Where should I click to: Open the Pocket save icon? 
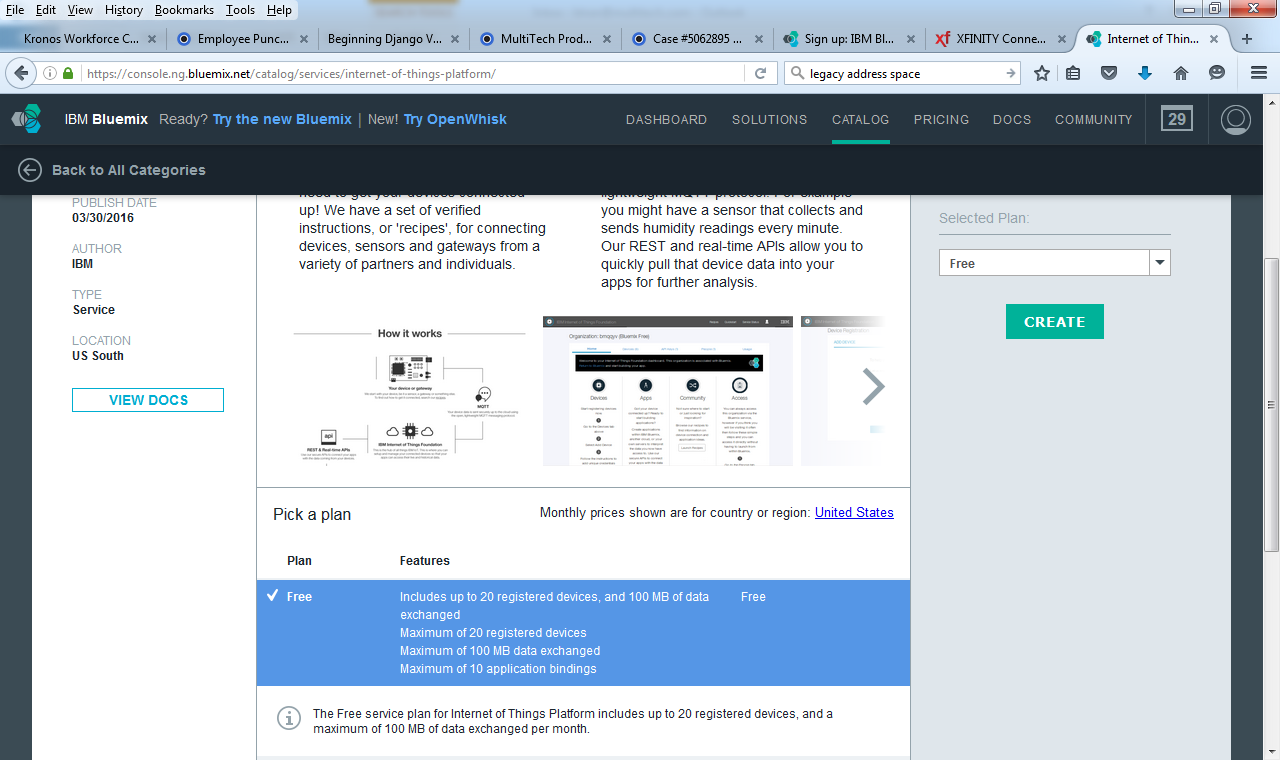[x=1109, y=73]
